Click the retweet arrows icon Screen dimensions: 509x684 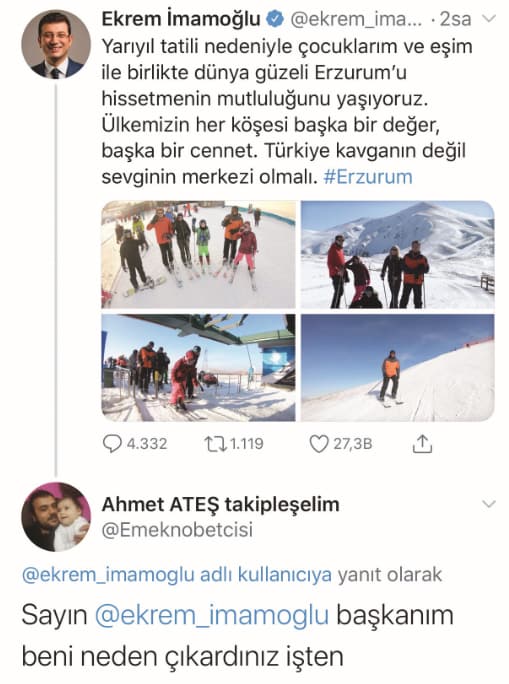click(215, 444)
